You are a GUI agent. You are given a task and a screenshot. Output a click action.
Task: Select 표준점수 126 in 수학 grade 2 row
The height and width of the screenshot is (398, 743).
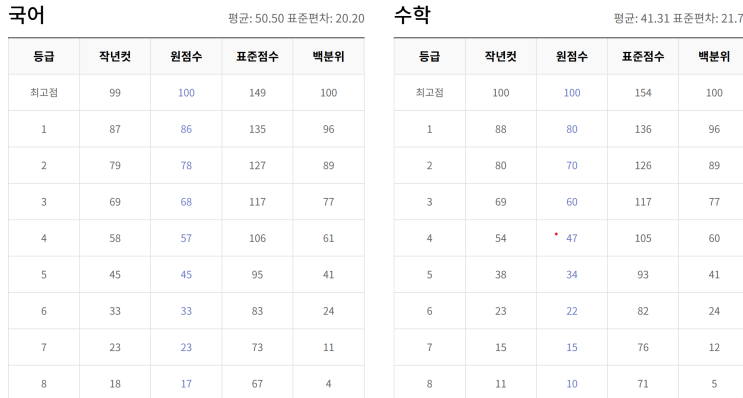tap(643, 165)
